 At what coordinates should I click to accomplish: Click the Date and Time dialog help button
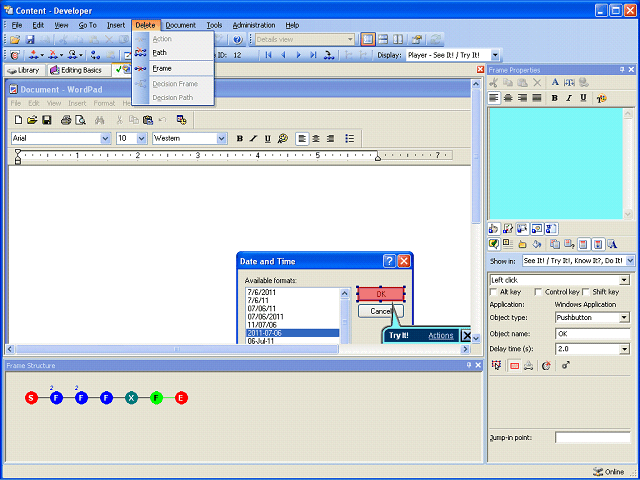tap(389, 261)
